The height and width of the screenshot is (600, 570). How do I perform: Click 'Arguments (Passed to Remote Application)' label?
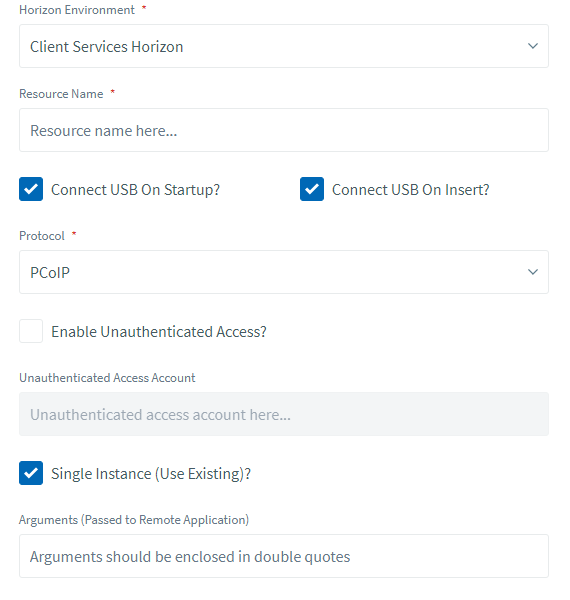coord(134,520)
